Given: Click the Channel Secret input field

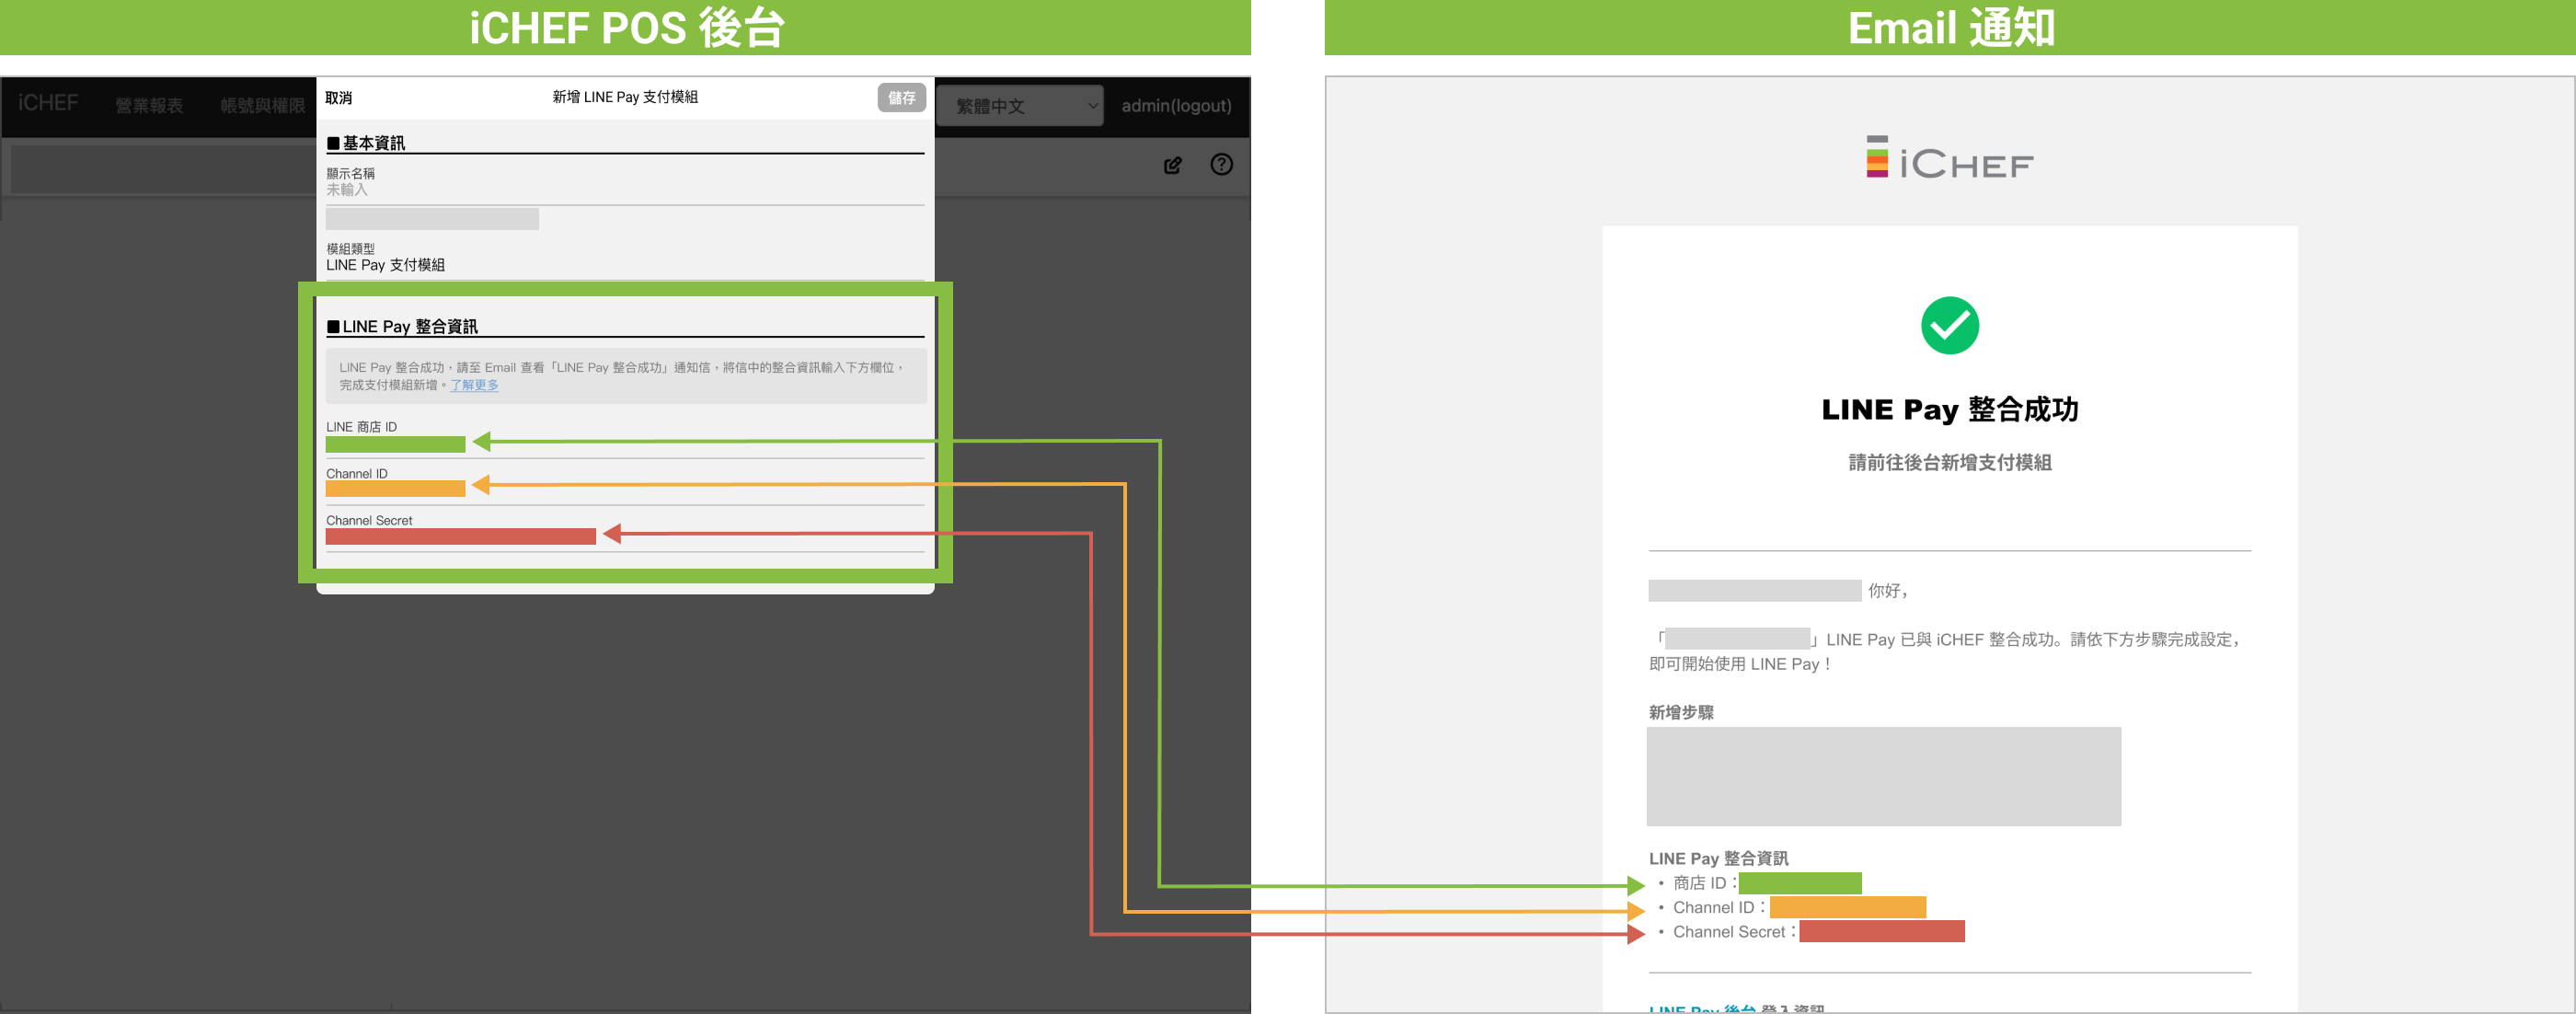Looking at the screenshot, I should (460, 536).
